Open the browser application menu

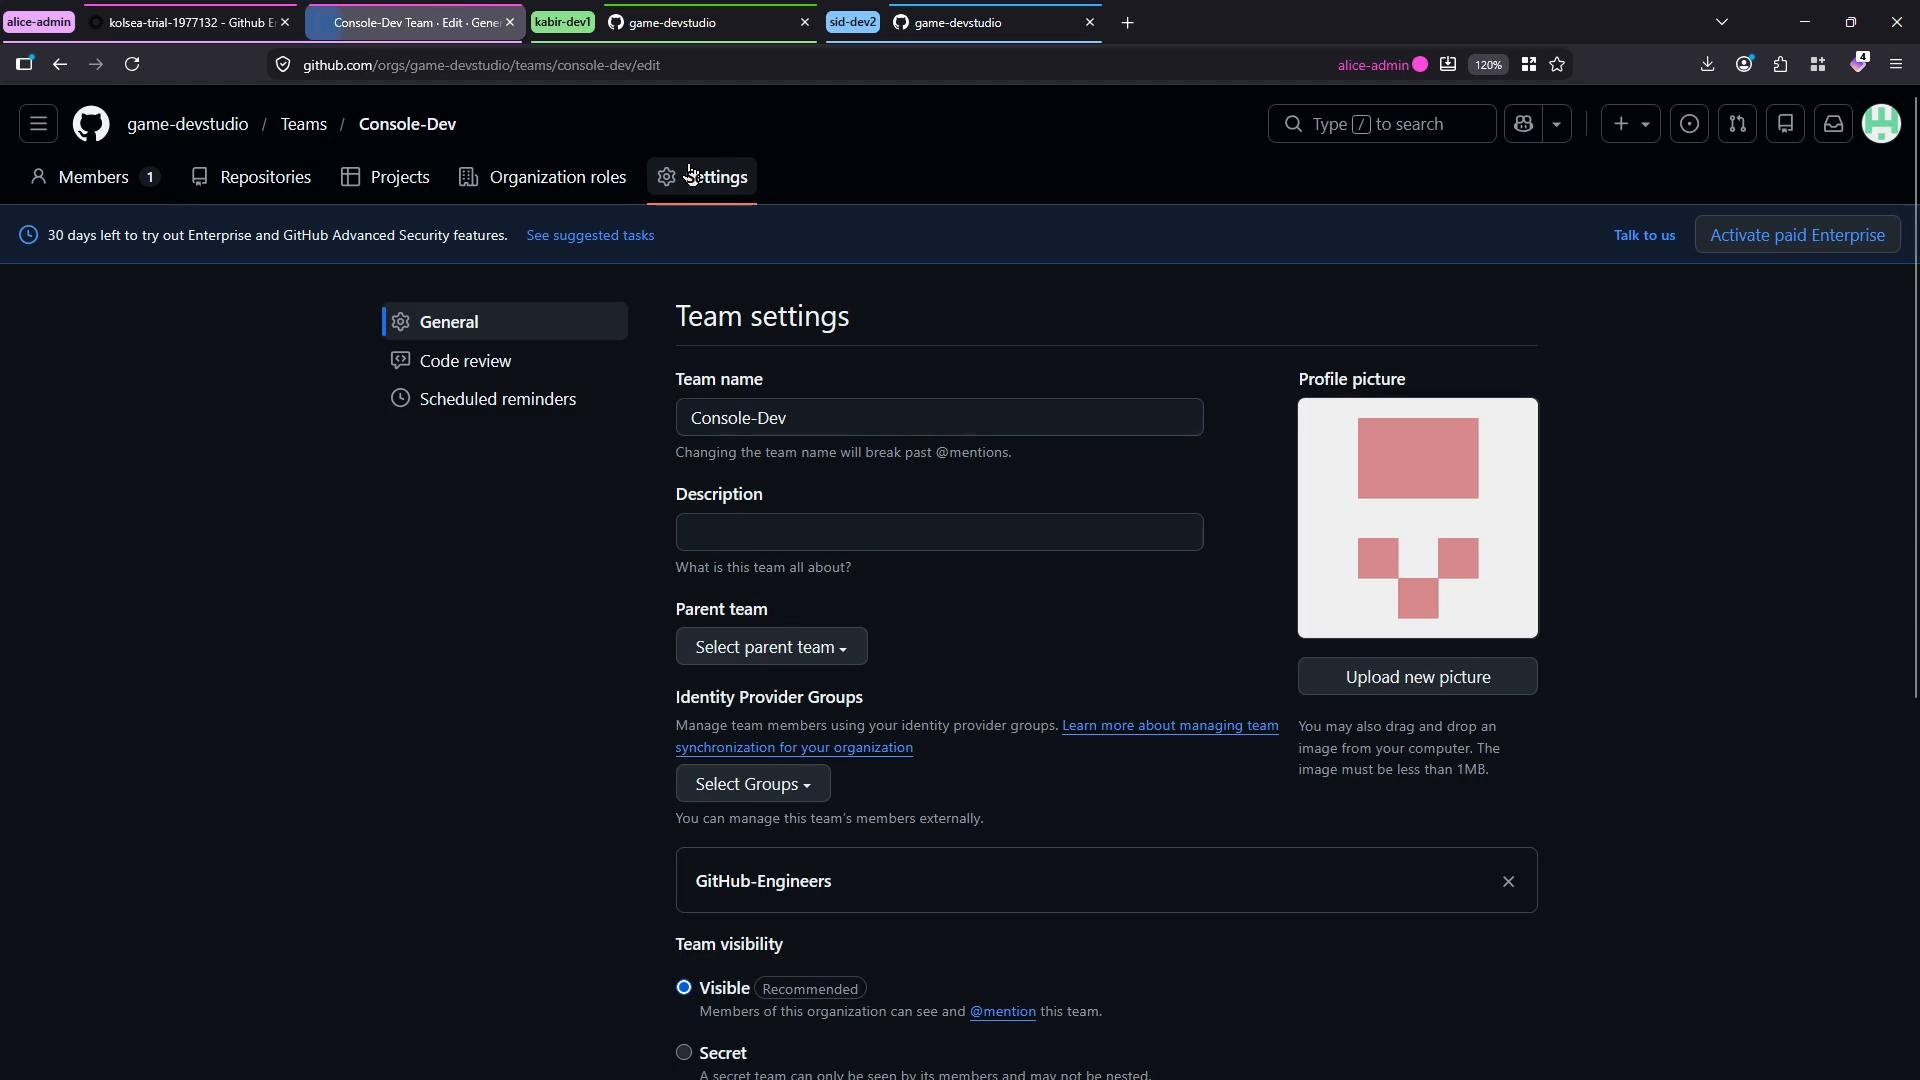[x=1896, y=64]
